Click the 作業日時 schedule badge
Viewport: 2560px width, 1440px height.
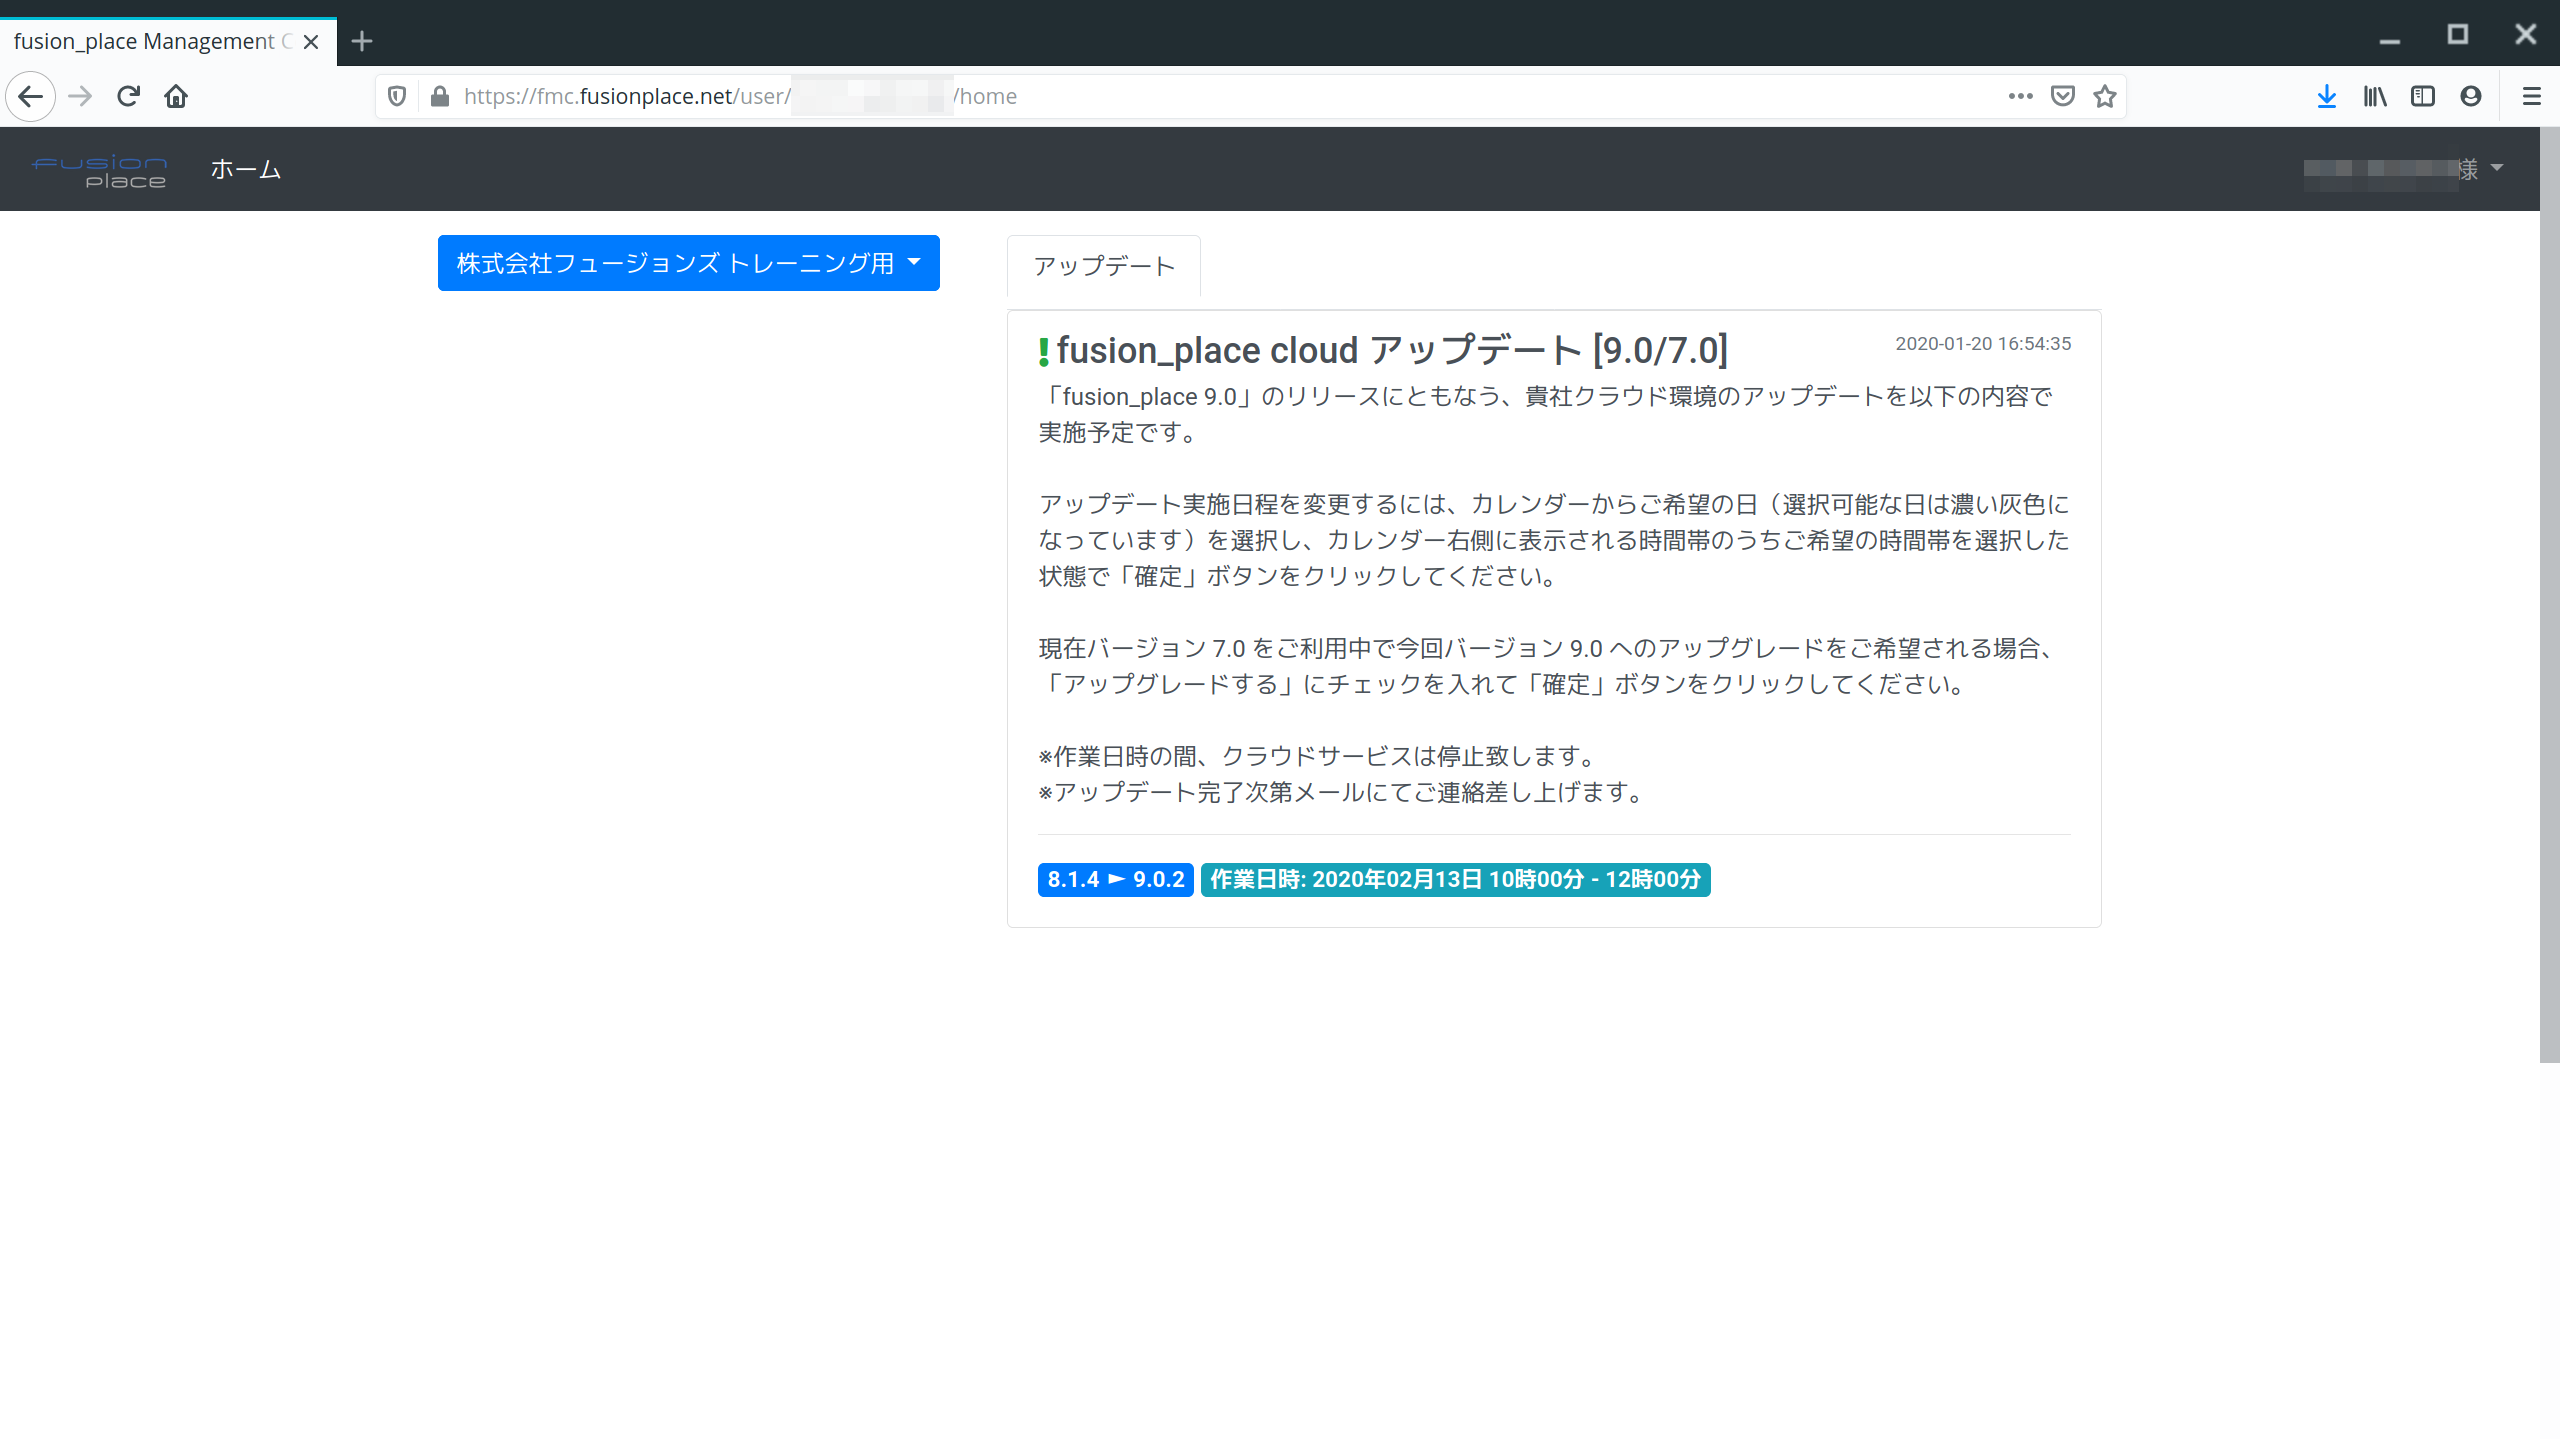[1455, 880]
